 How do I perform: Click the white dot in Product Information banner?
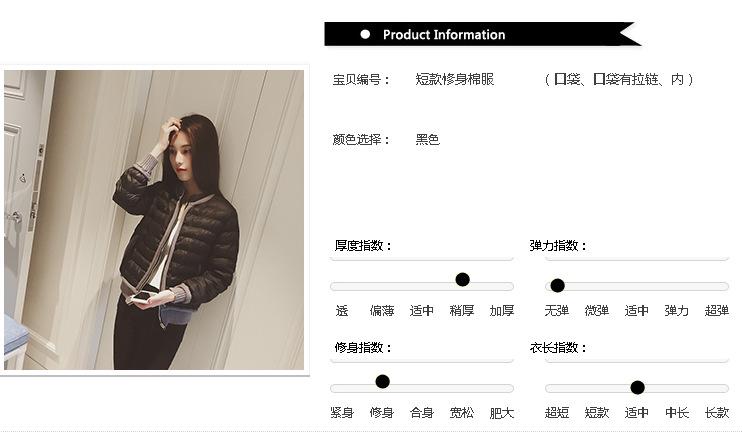(365, 34)
